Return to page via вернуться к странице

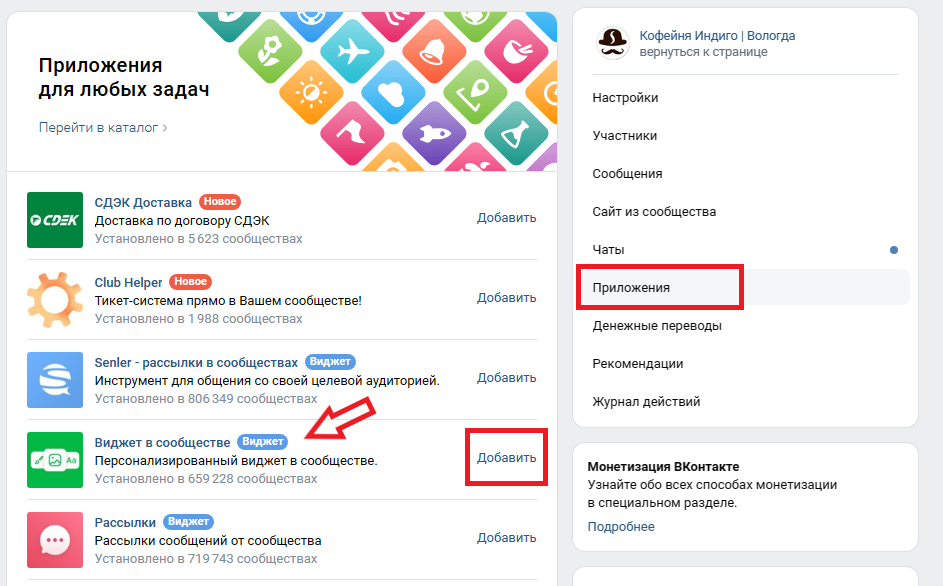click(704, 52)
